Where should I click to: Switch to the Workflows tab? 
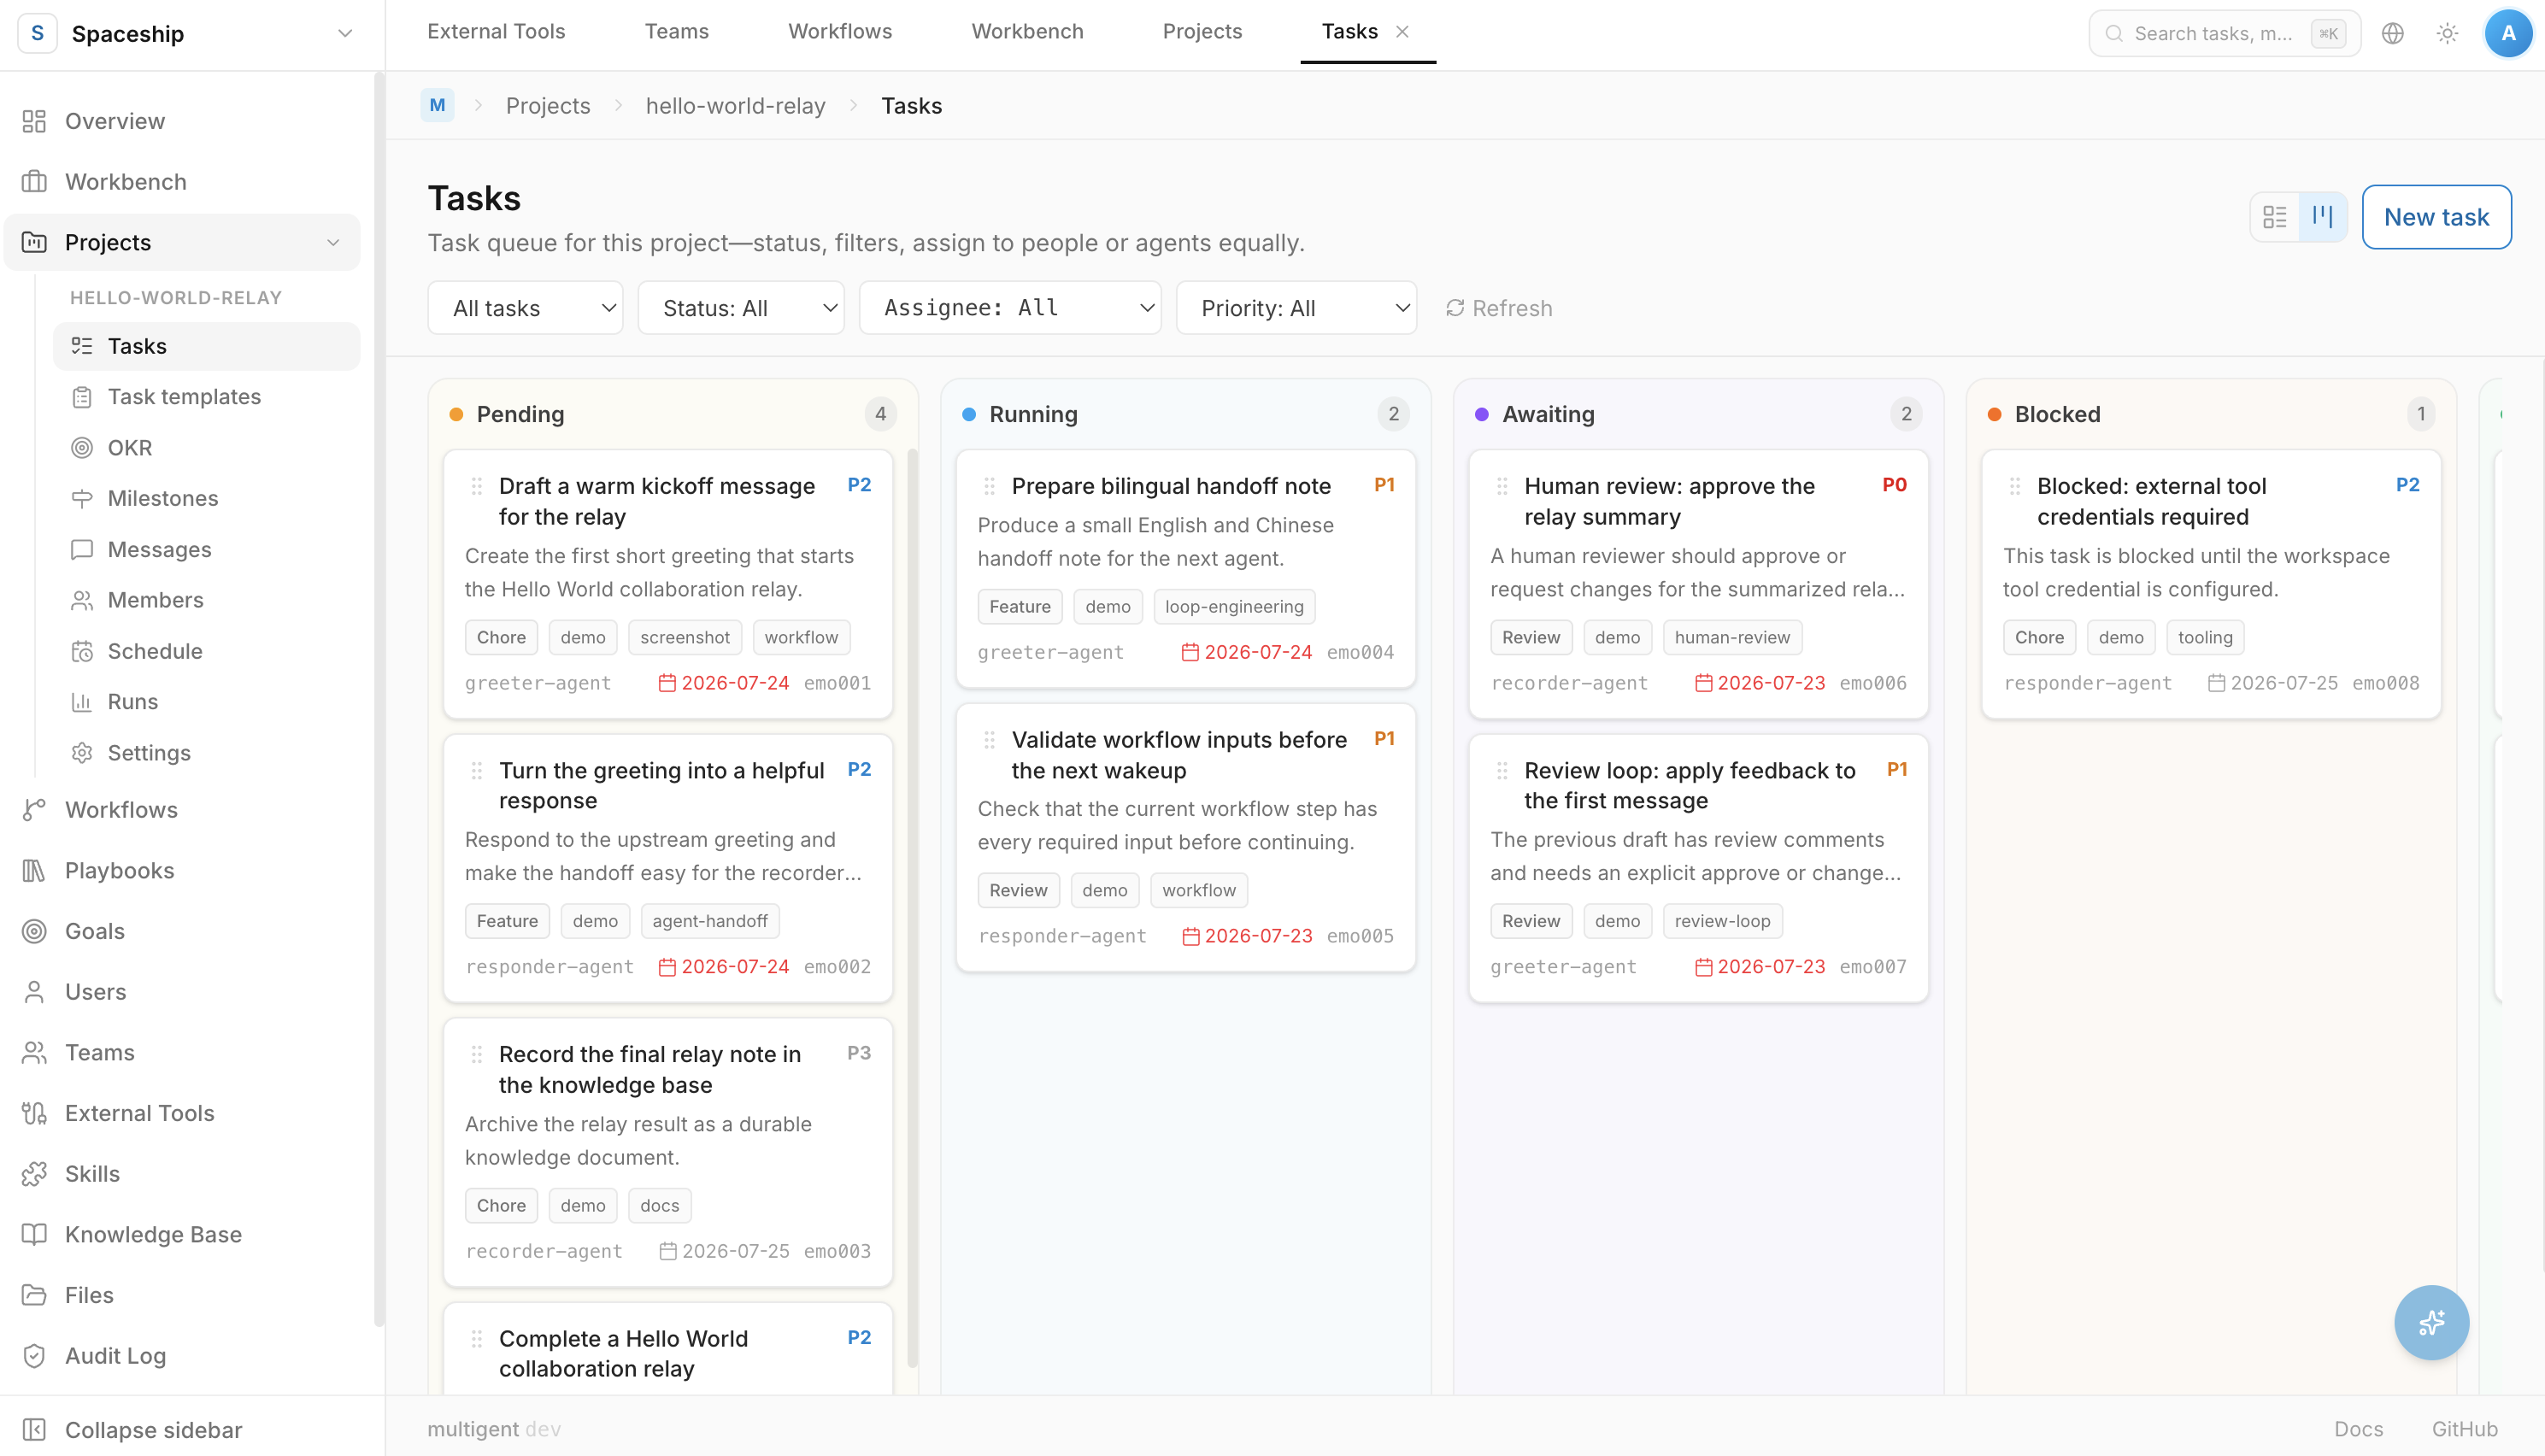(x=840, y=32)
